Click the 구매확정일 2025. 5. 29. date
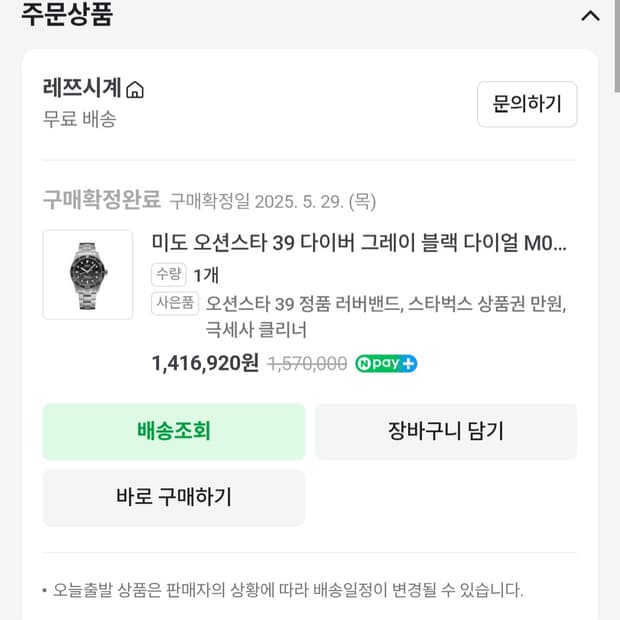This screenshot has width=620, height=620. pyautogui.click(x=272, y=201)
